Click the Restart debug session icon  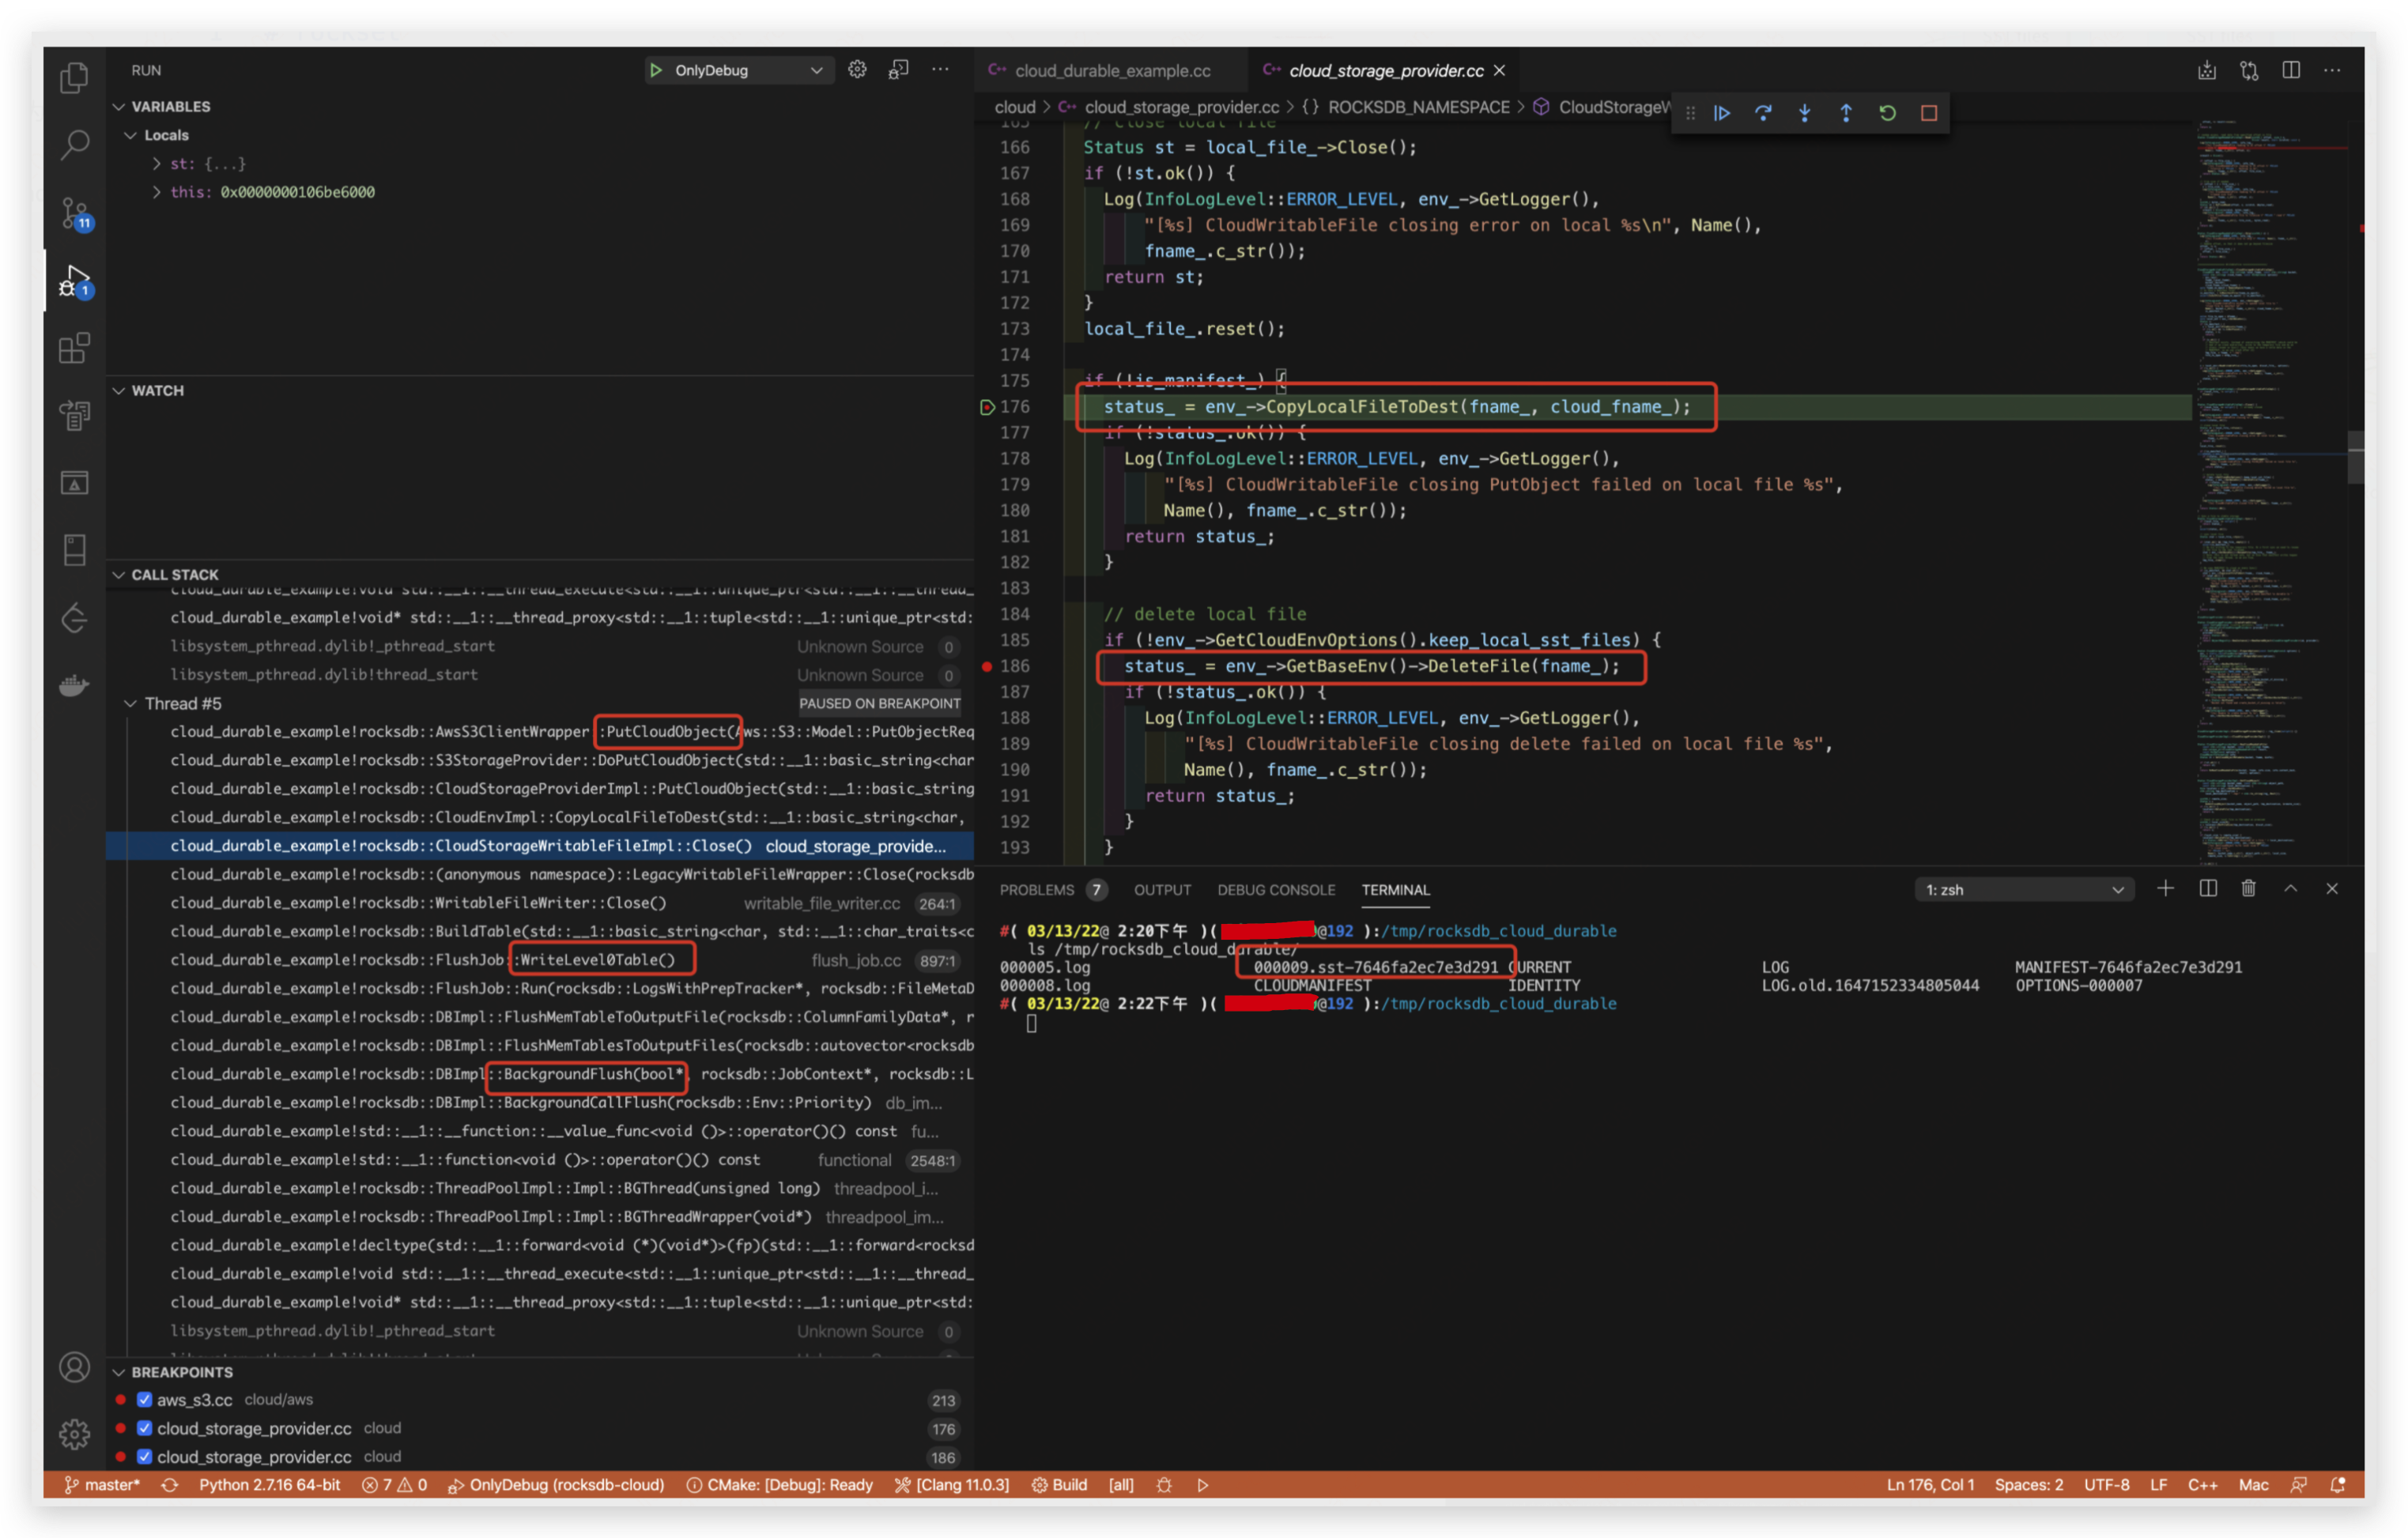click(1887, 113)
